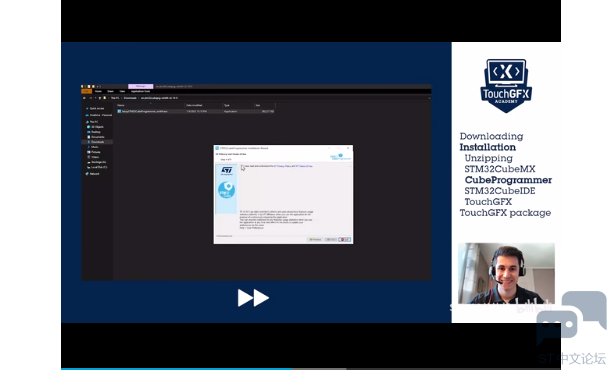Open Pictures folder in sidebar
This screenshot has height=374, width=615.
click(95, 152)
